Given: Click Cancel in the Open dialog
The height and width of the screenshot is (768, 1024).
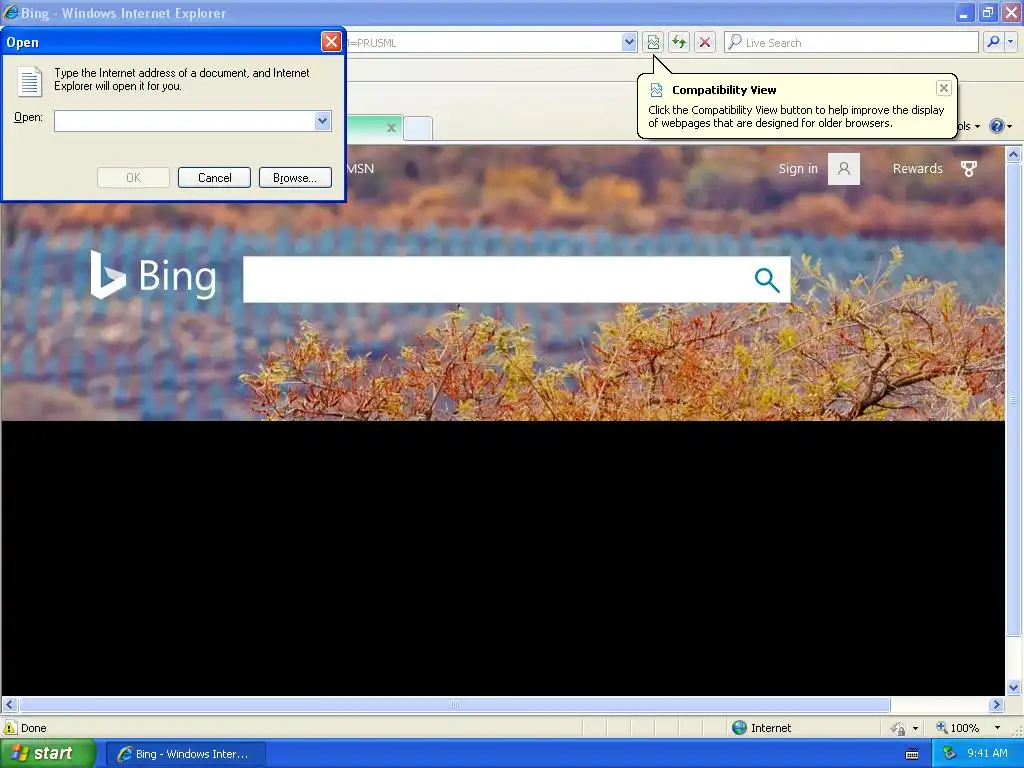Looking at the screenshot, I should click(x=214, y=178).
